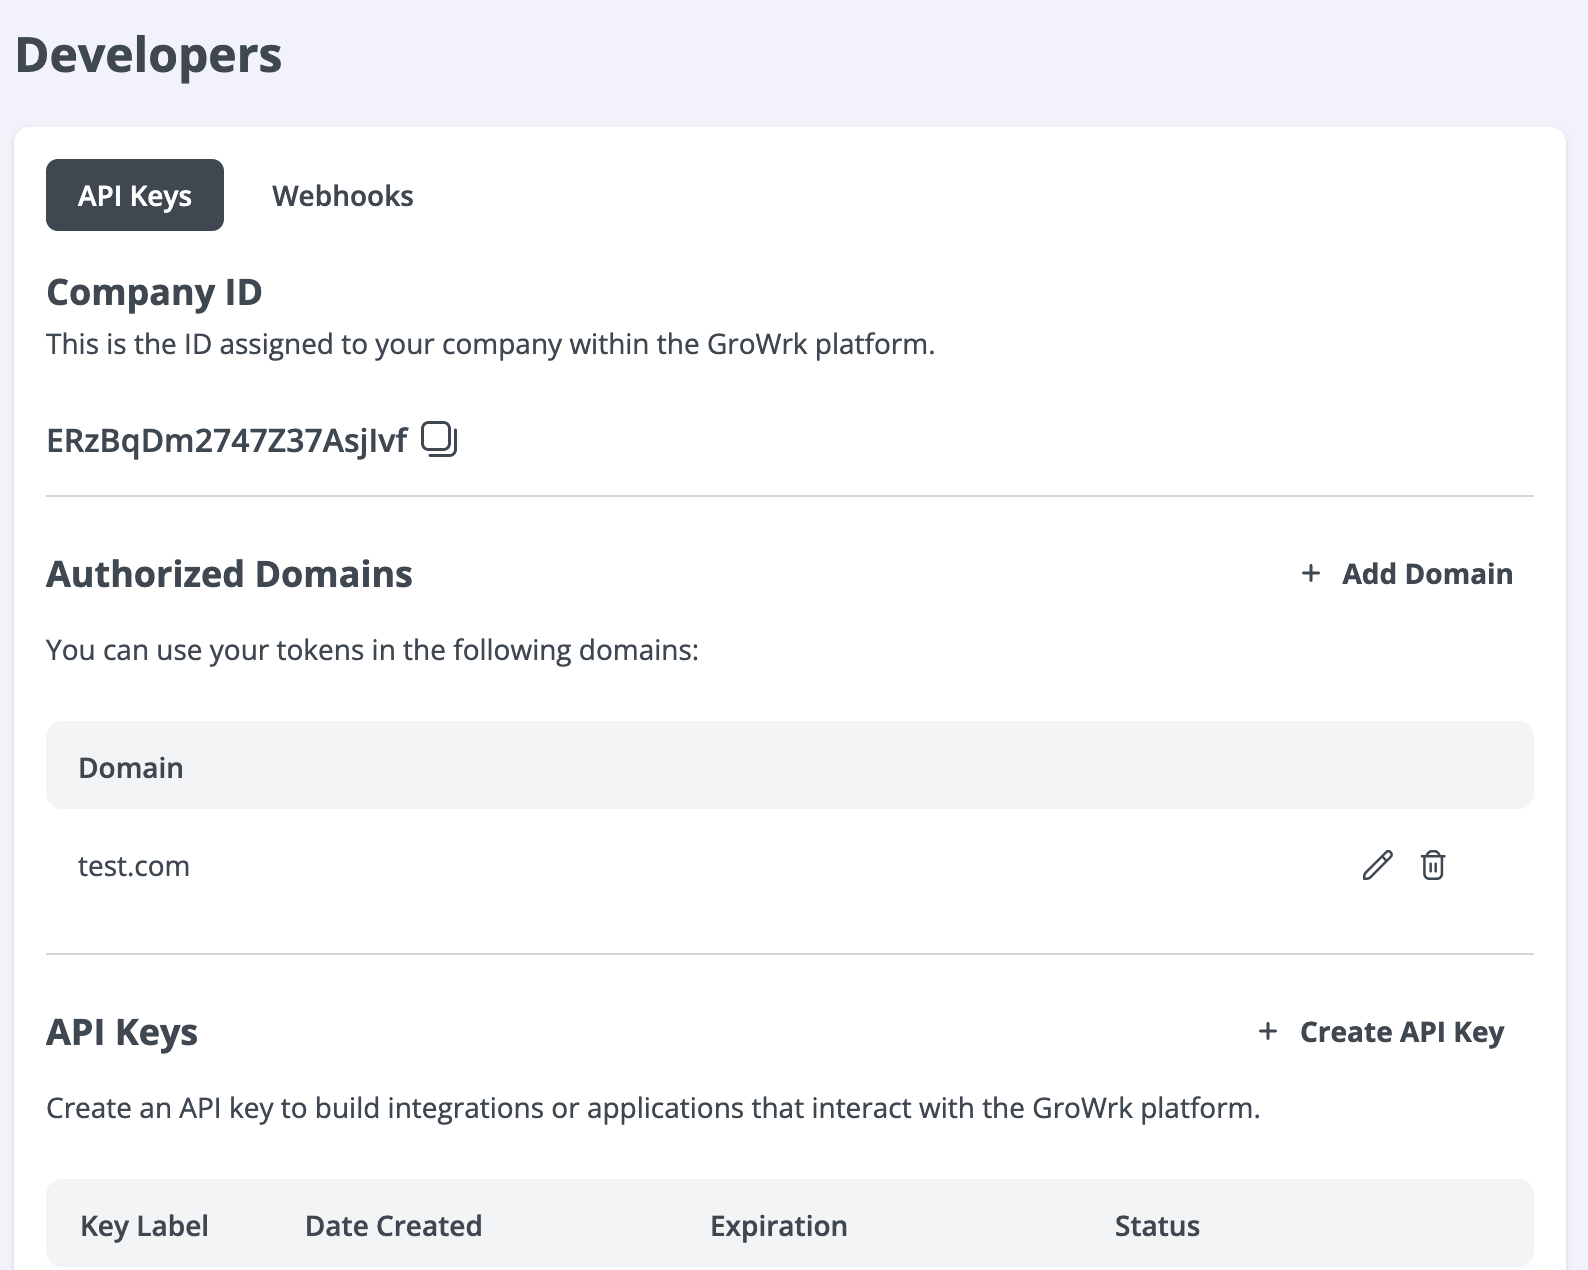Edit the test.com domain entry
The height and width of the screenshot is (1270, 1588).
(x=1377, y=865)
